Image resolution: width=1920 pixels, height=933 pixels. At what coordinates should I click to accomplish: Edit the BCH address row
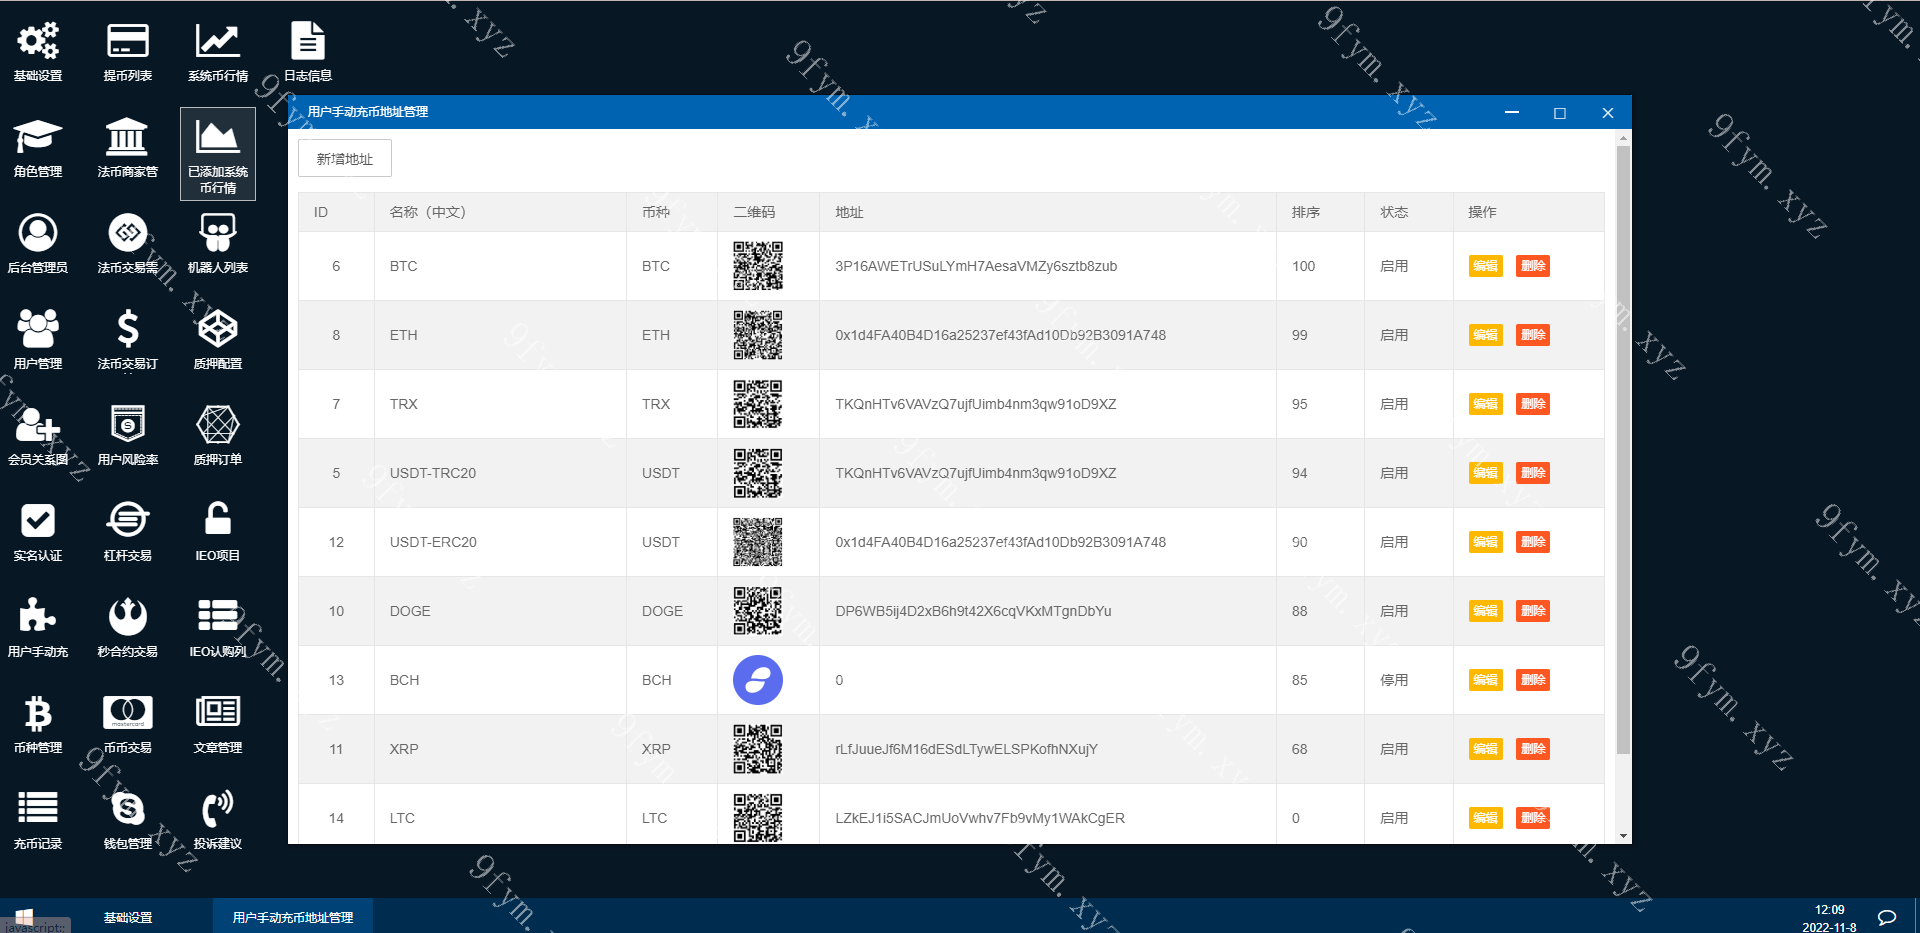tap(1485, 680)
